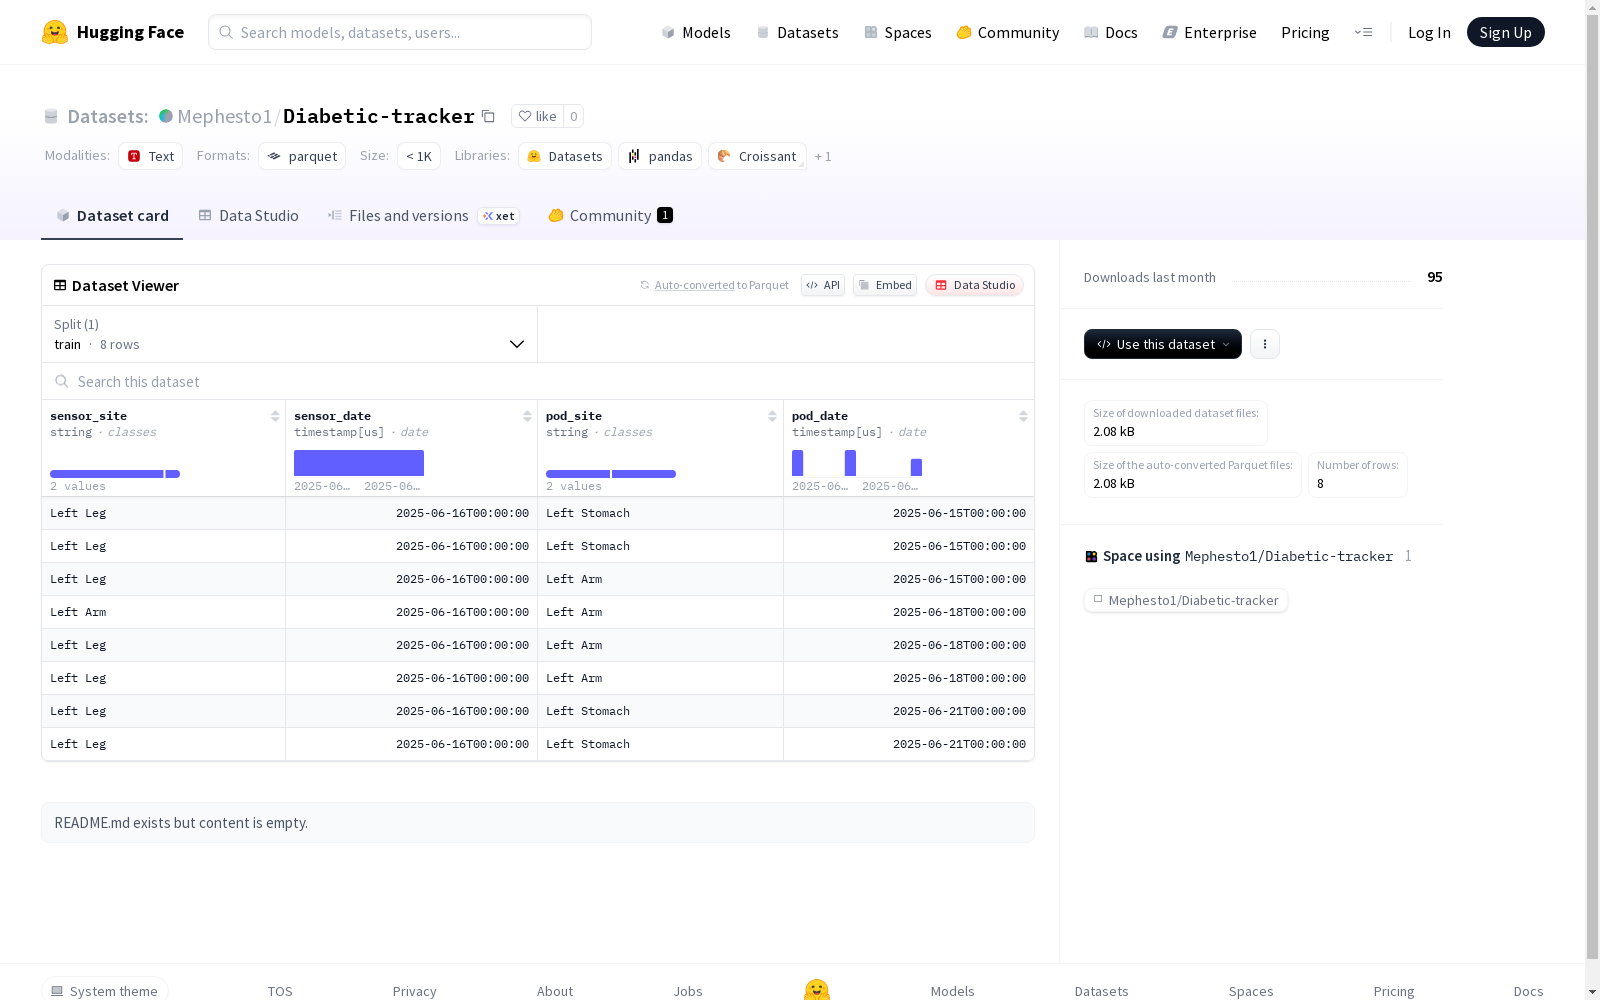
Task: Copy dataset name with the copy icon
Action: click(x=488, y=116)
